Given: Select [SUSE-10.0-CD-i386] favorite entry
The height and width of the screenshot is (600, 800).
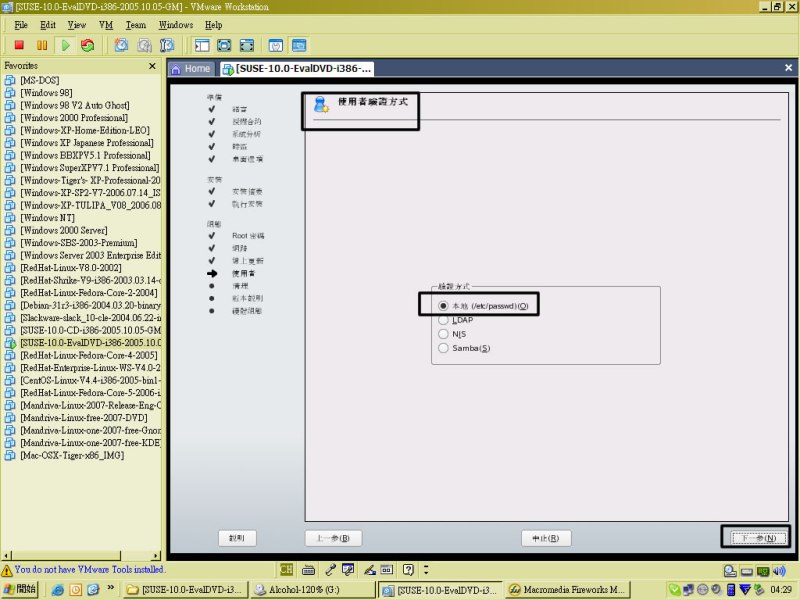Looking at the screenshot, I should click(x=90, y=330).
